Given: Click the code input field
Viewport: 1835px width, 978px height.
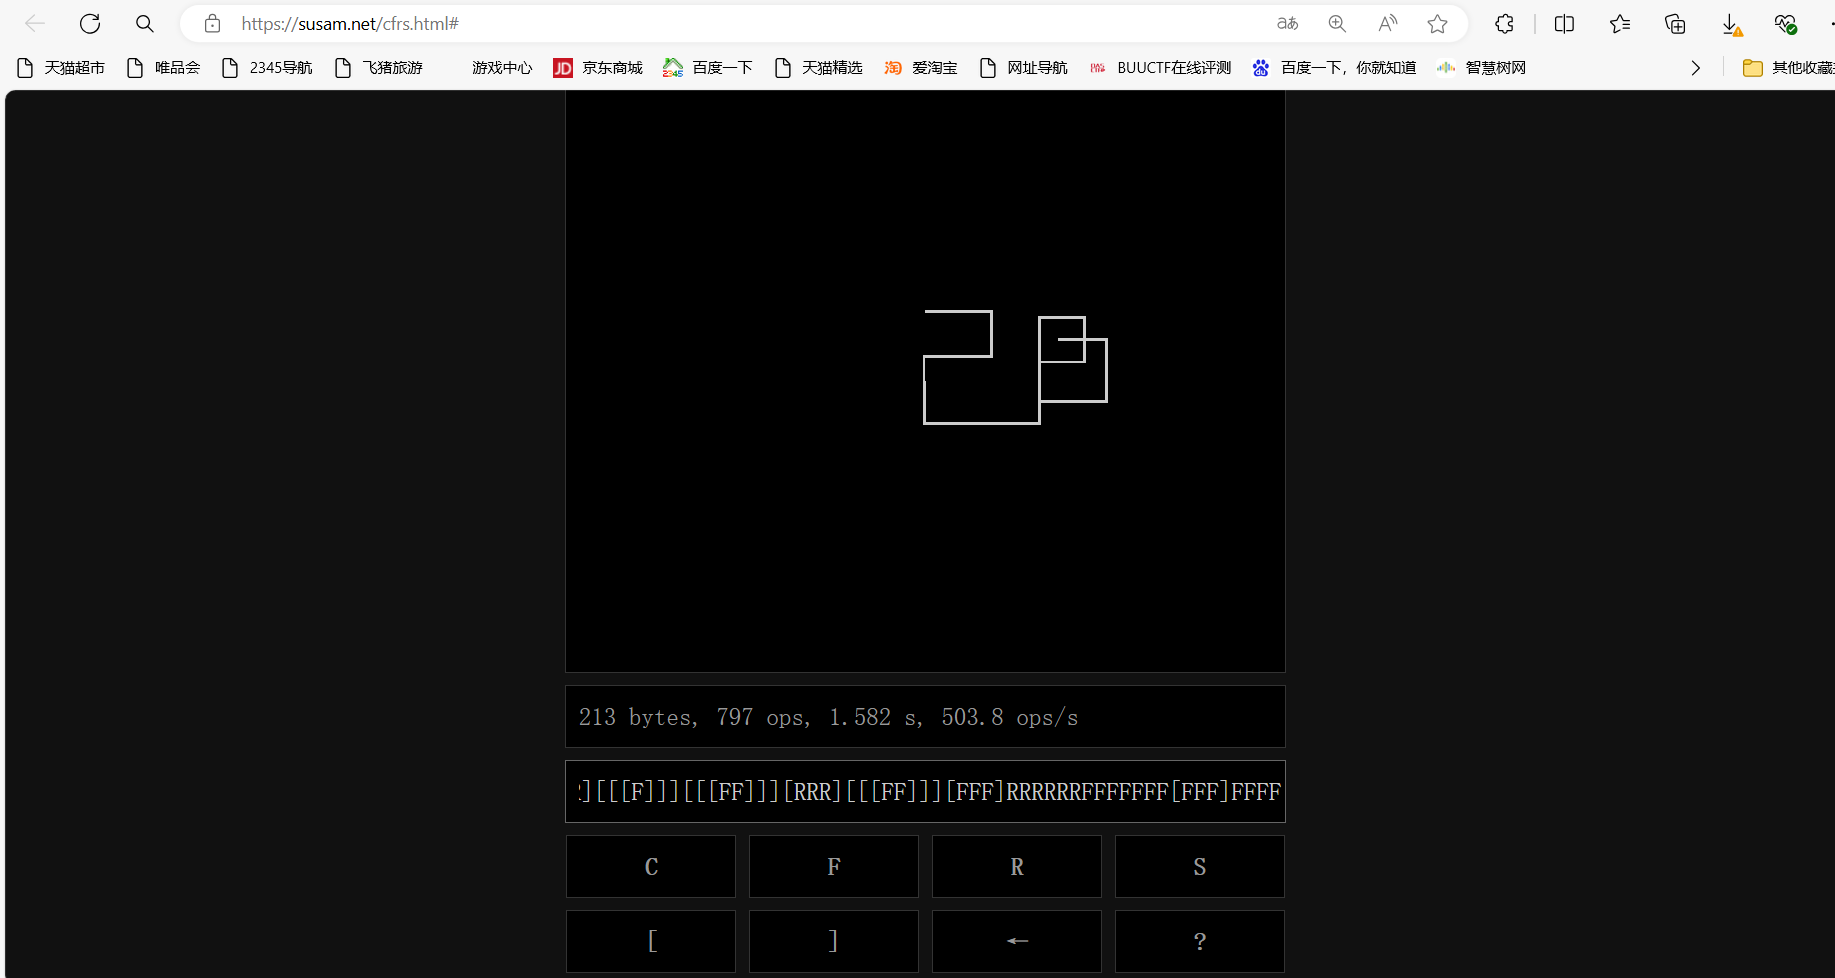Looking at the screenshot, I should (x=925, y=792).
